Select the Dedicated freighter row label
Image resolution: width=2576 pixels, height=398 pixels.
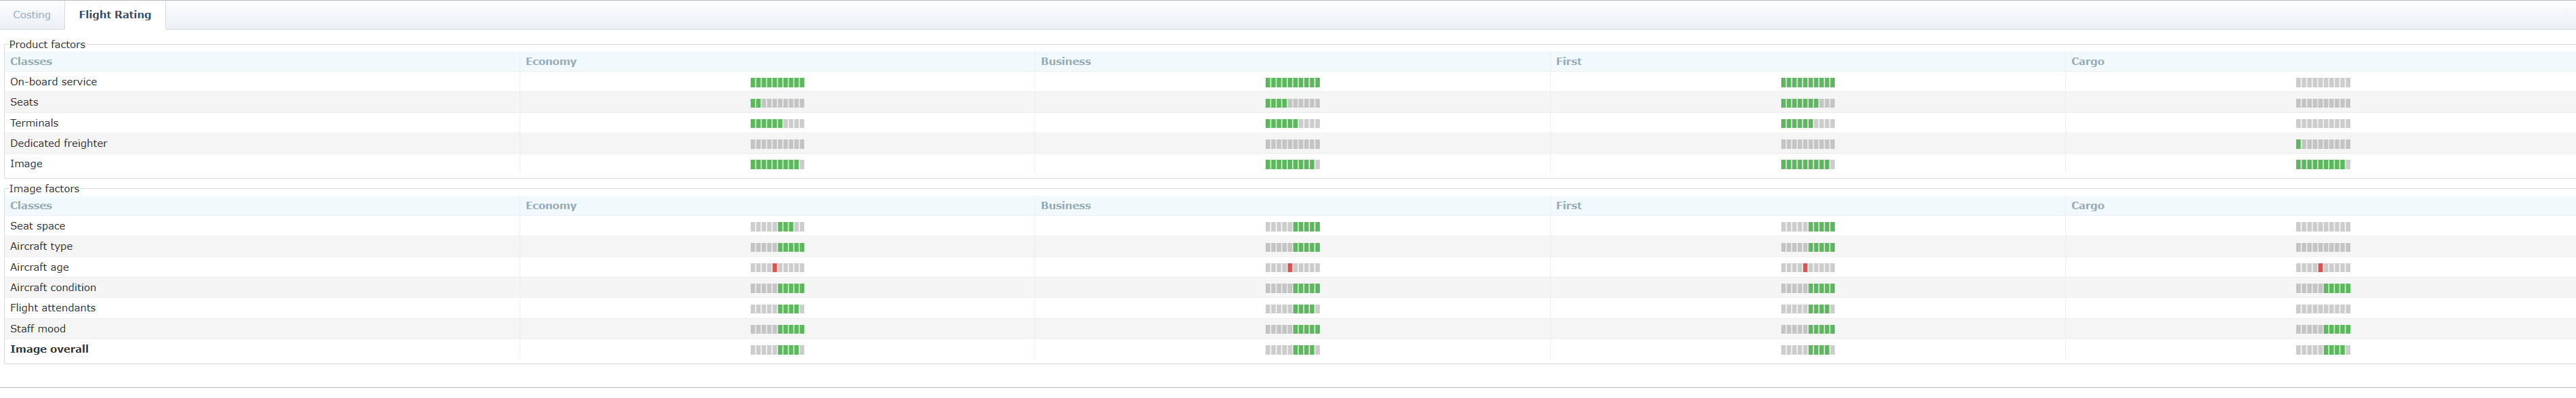point(58,144)
